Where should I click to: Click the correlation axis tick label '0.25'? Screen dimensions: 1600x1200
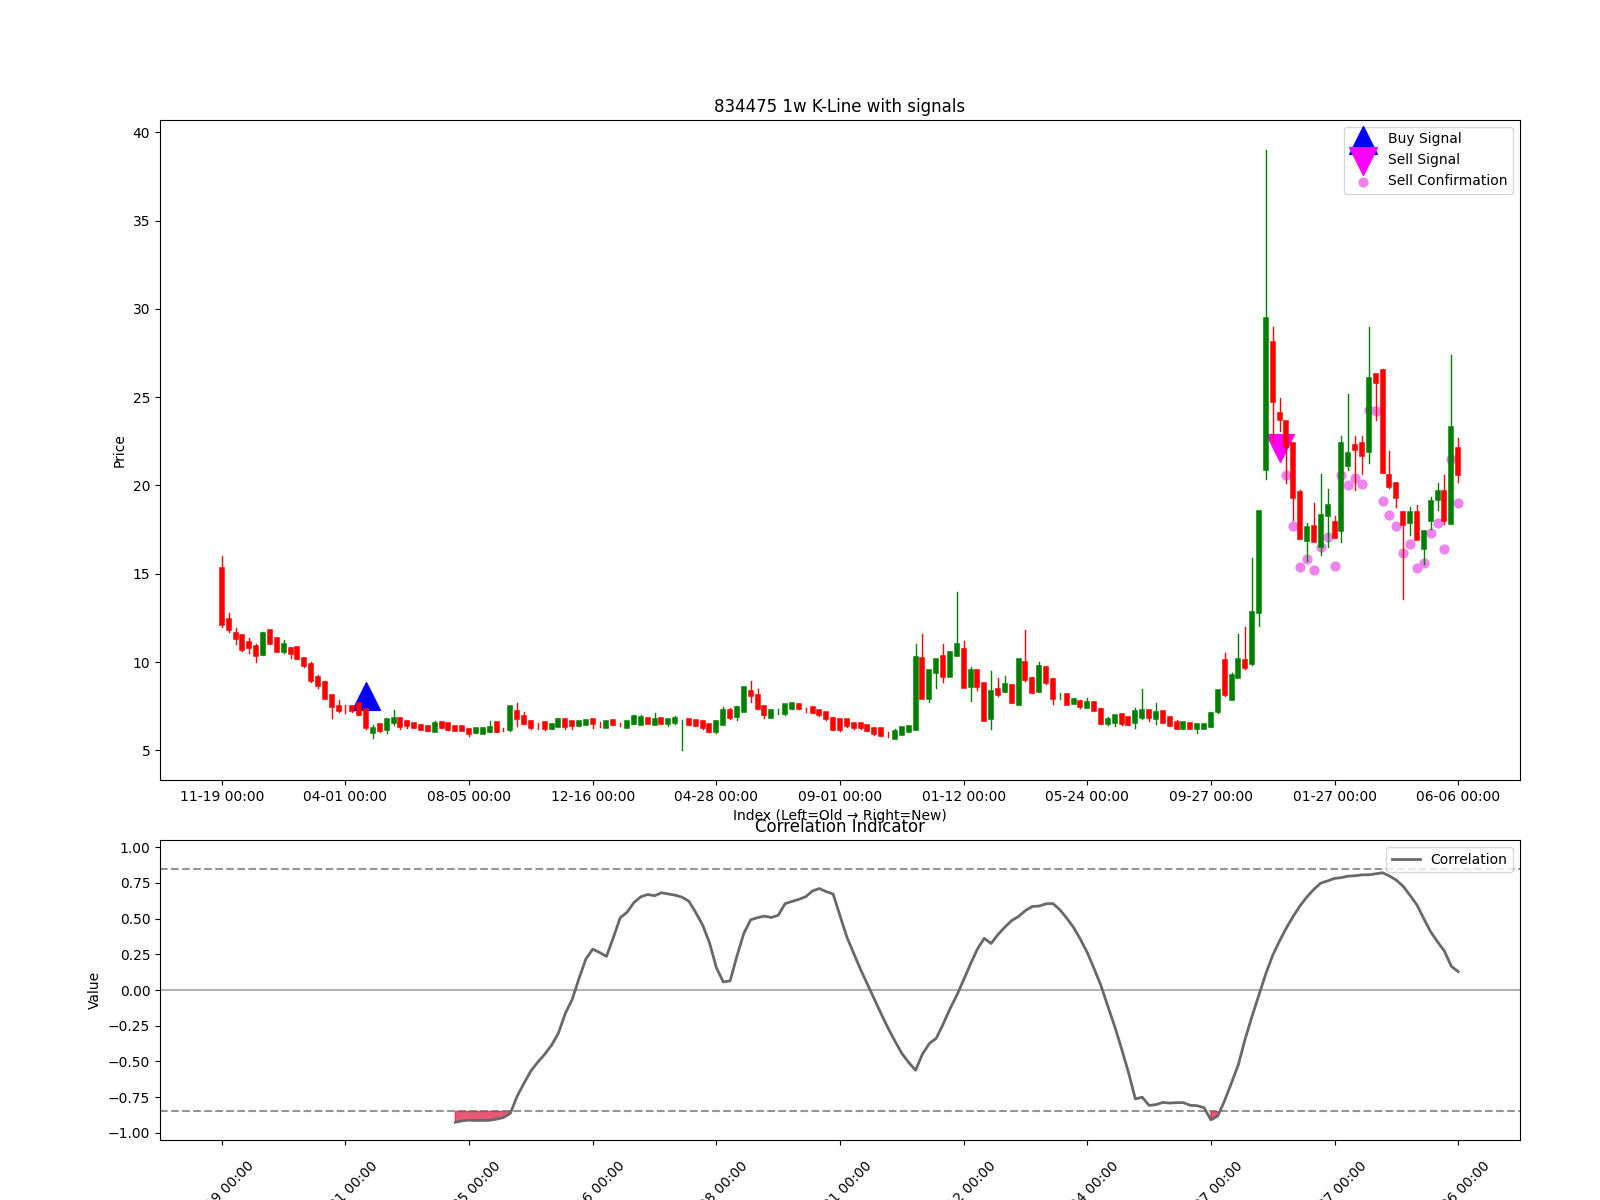click(135, 955)
